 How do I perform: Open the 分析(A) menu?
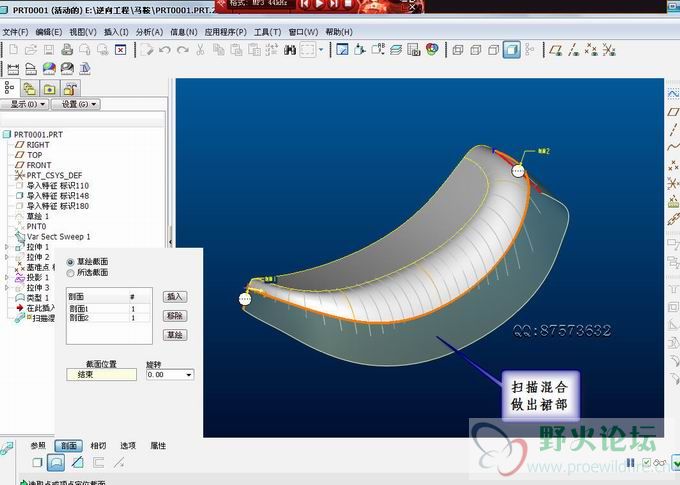(x=149, y=32)
